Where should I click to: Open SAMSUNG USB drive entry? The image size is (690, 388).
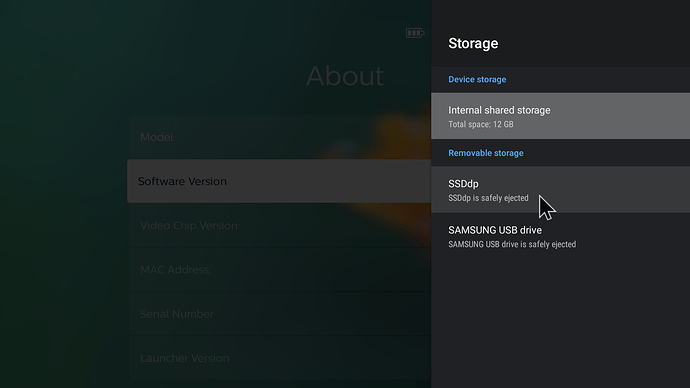(560, 236)
